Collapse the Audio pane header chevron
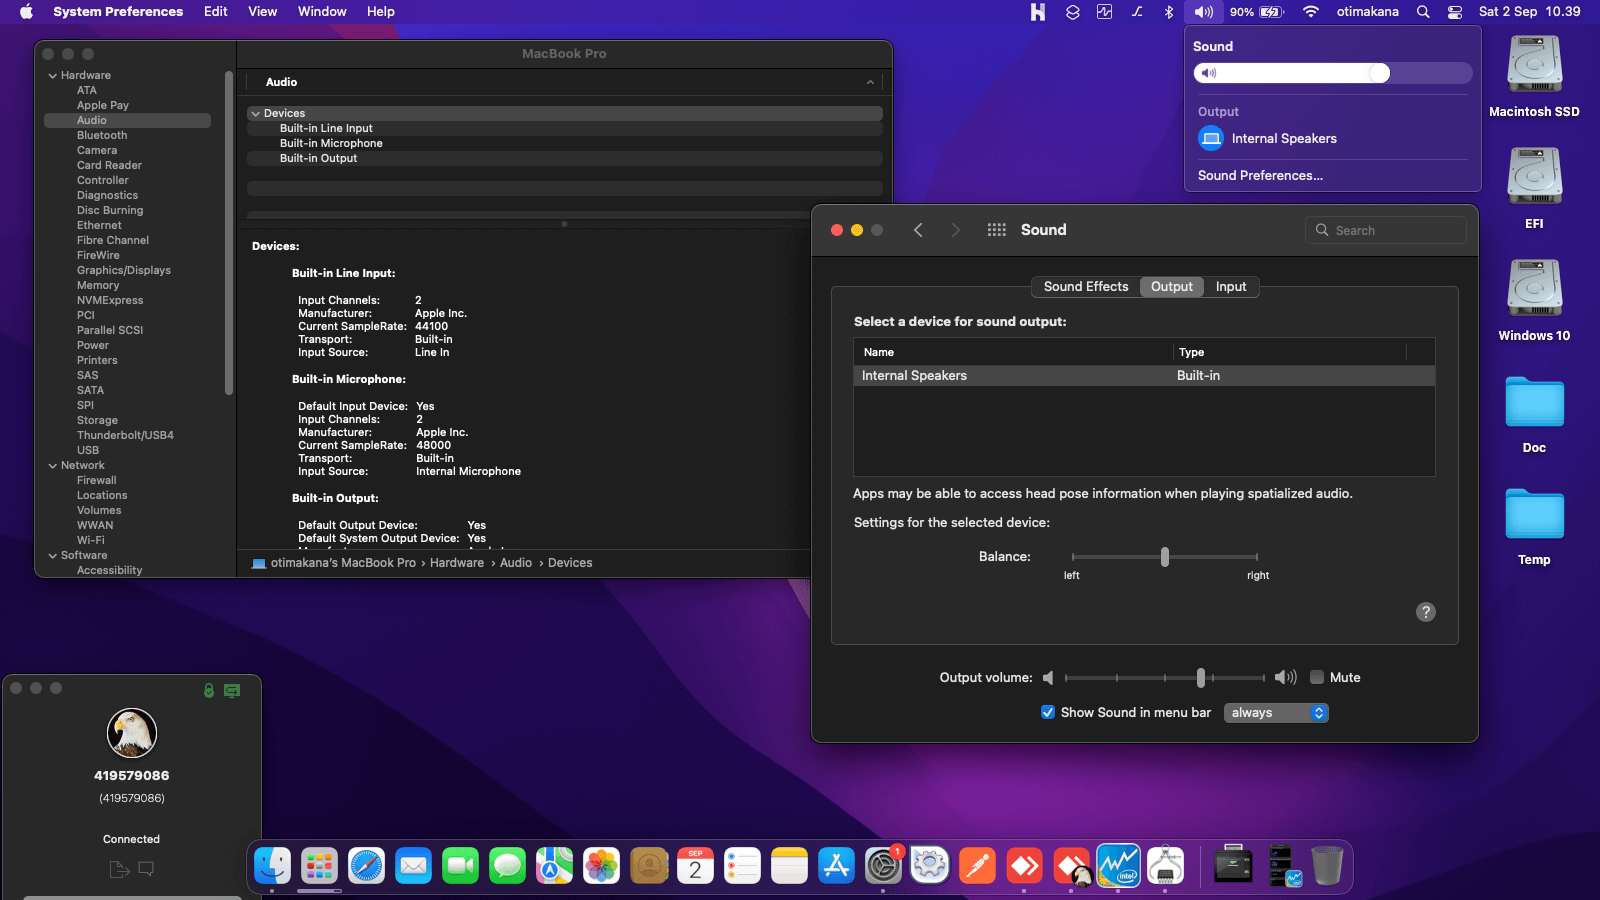The image size is (1600, 900). coord(870,82)
